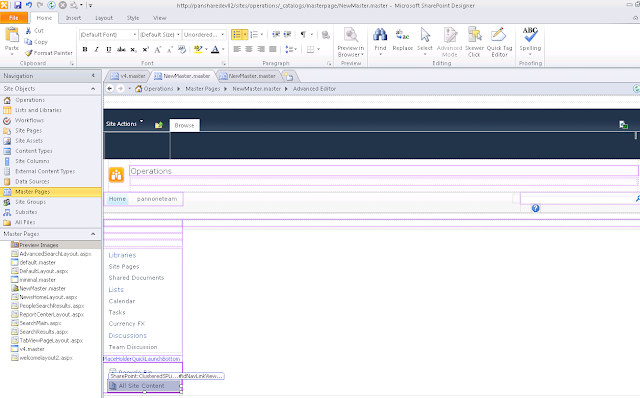Open Lists and Libraries in navigation
The height and width of the screenshot is (398, 640).
[x=38, y=110]
